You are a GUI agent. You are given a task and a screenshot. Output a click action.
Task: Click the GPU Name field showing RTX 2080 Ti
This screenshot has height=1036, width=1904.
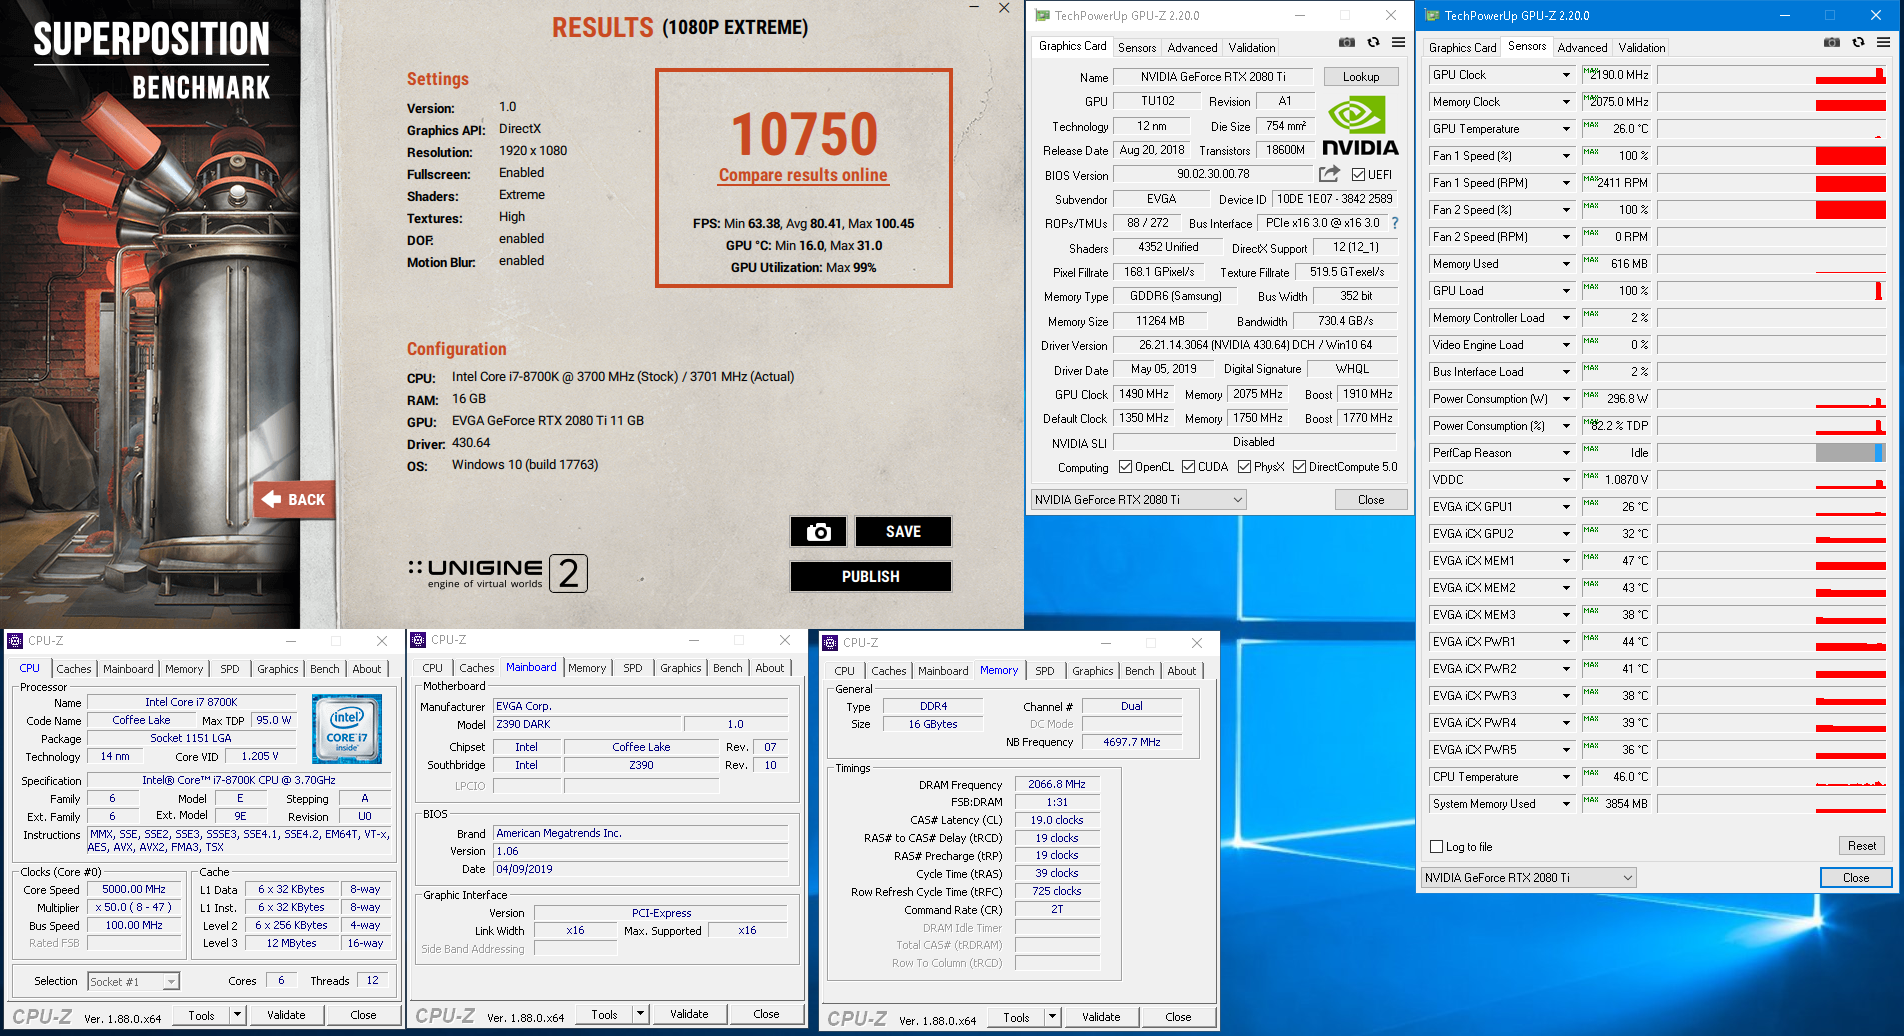tap(1213, 77)
